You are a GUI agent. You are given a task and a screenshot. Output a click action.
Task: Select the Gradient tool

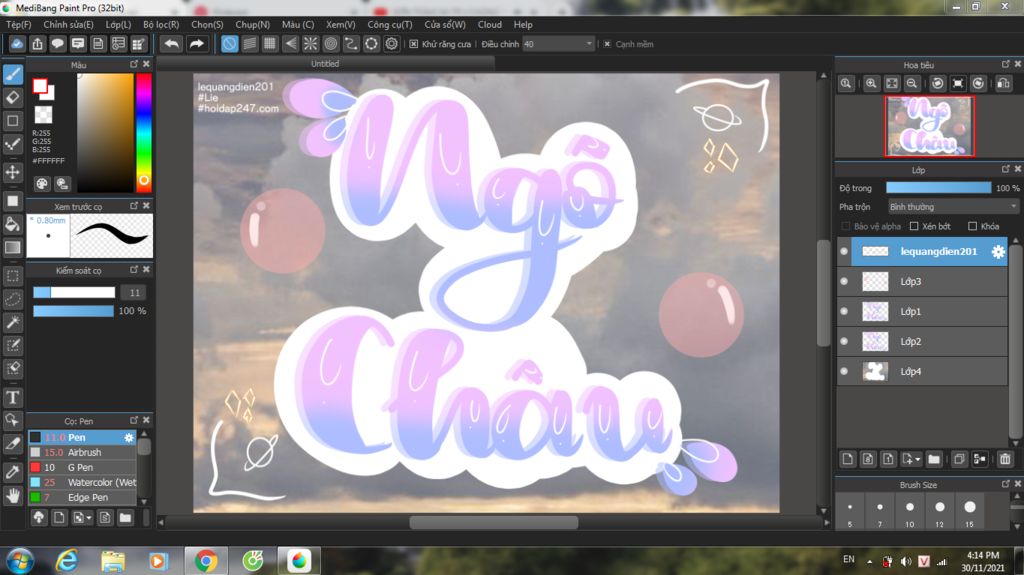point(12,248)
